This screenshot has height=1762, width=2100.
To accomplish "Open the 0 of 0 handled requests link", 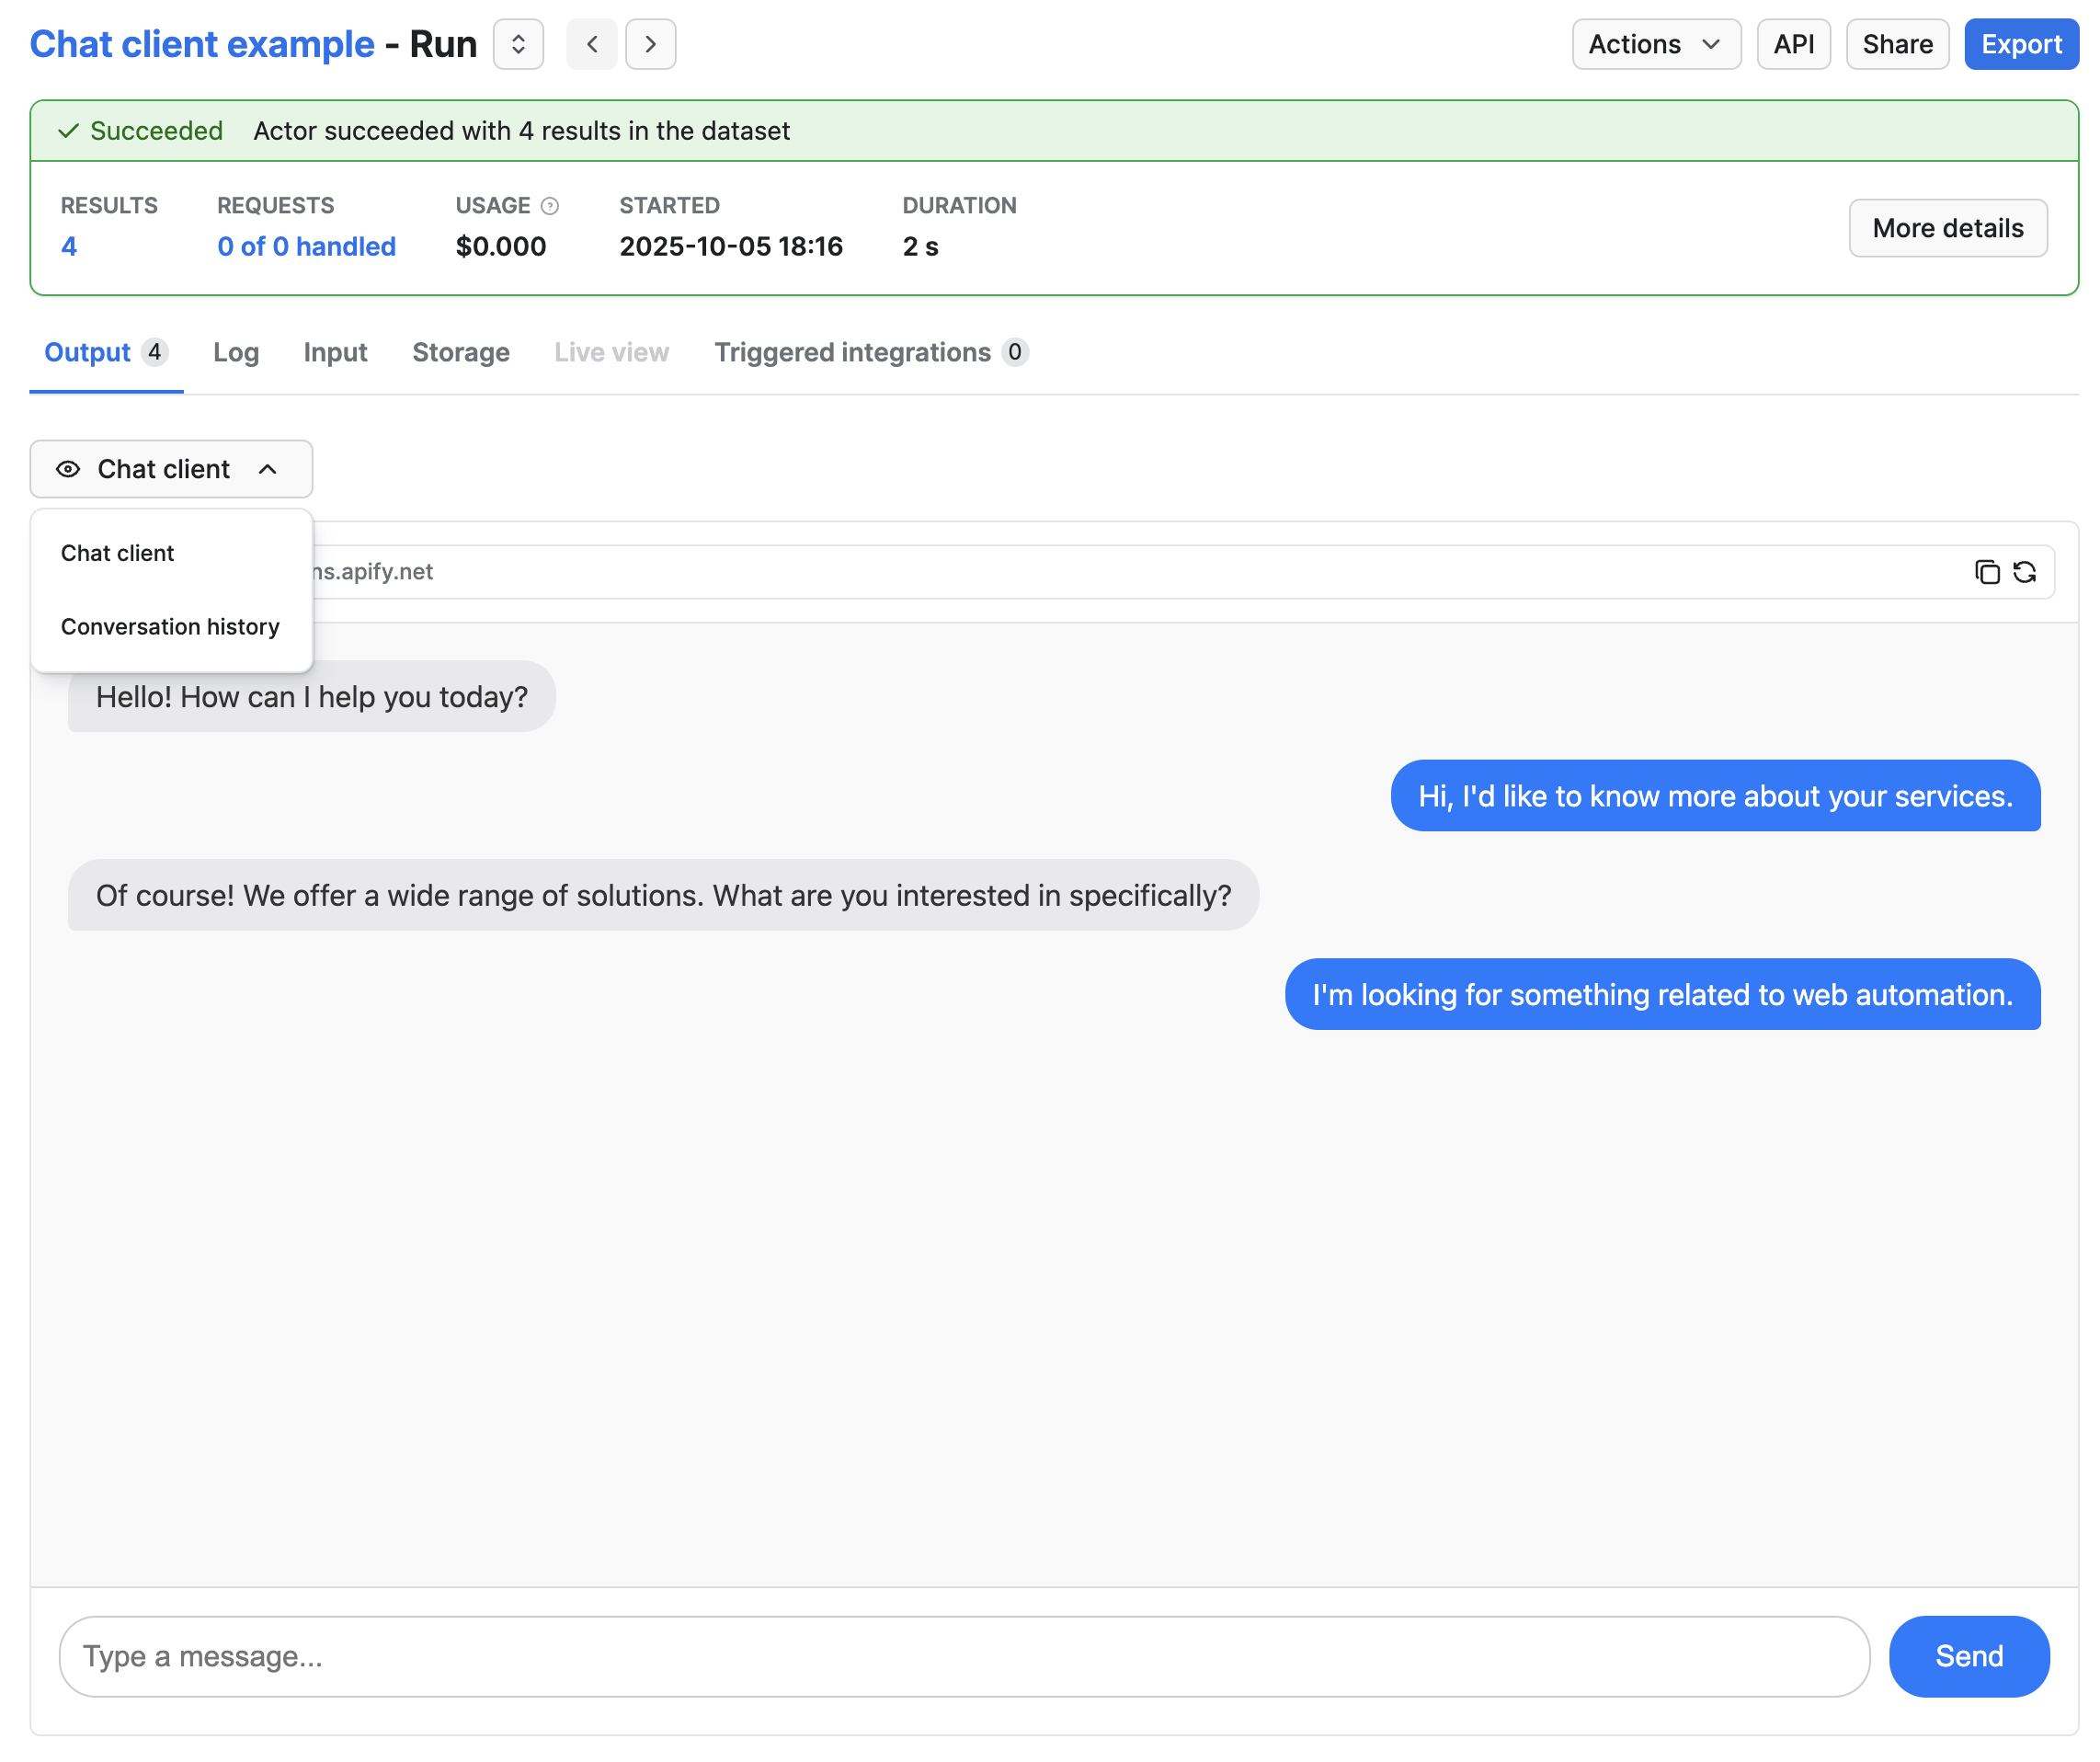I will click(x=306, y=246).
